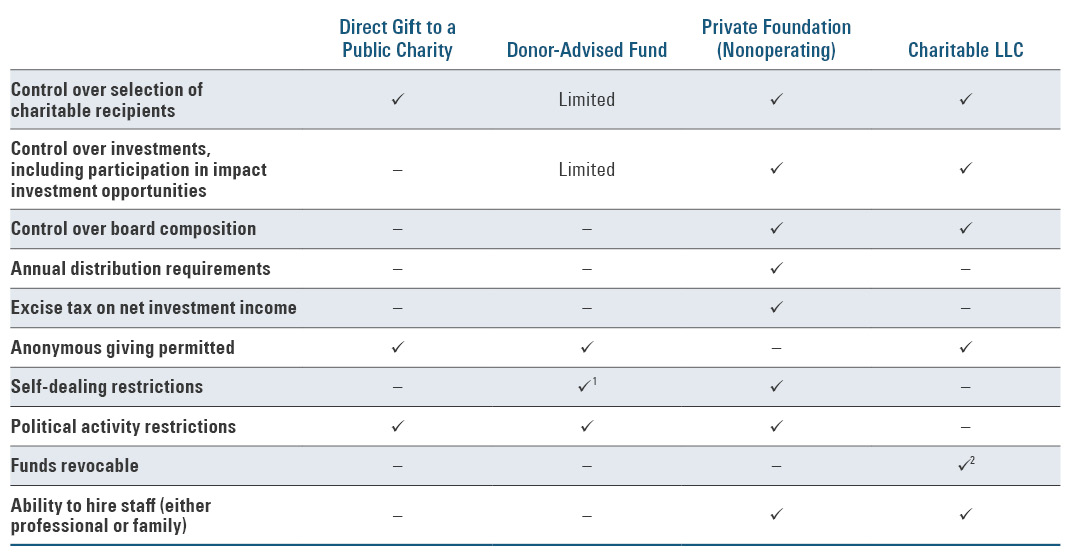Click the "Funds revocable" row label
Image resolution: width=1071 pixels, height=552 pixels.
[x=75, y=466]
